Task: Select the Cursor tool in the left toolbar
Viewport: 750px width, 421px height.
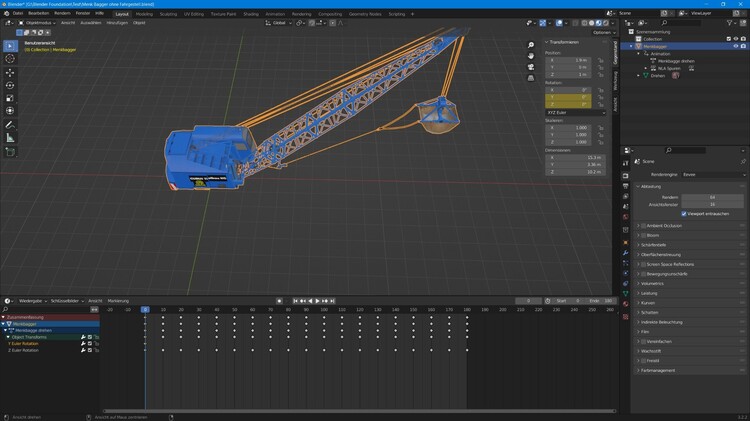Action: [10, 59]
